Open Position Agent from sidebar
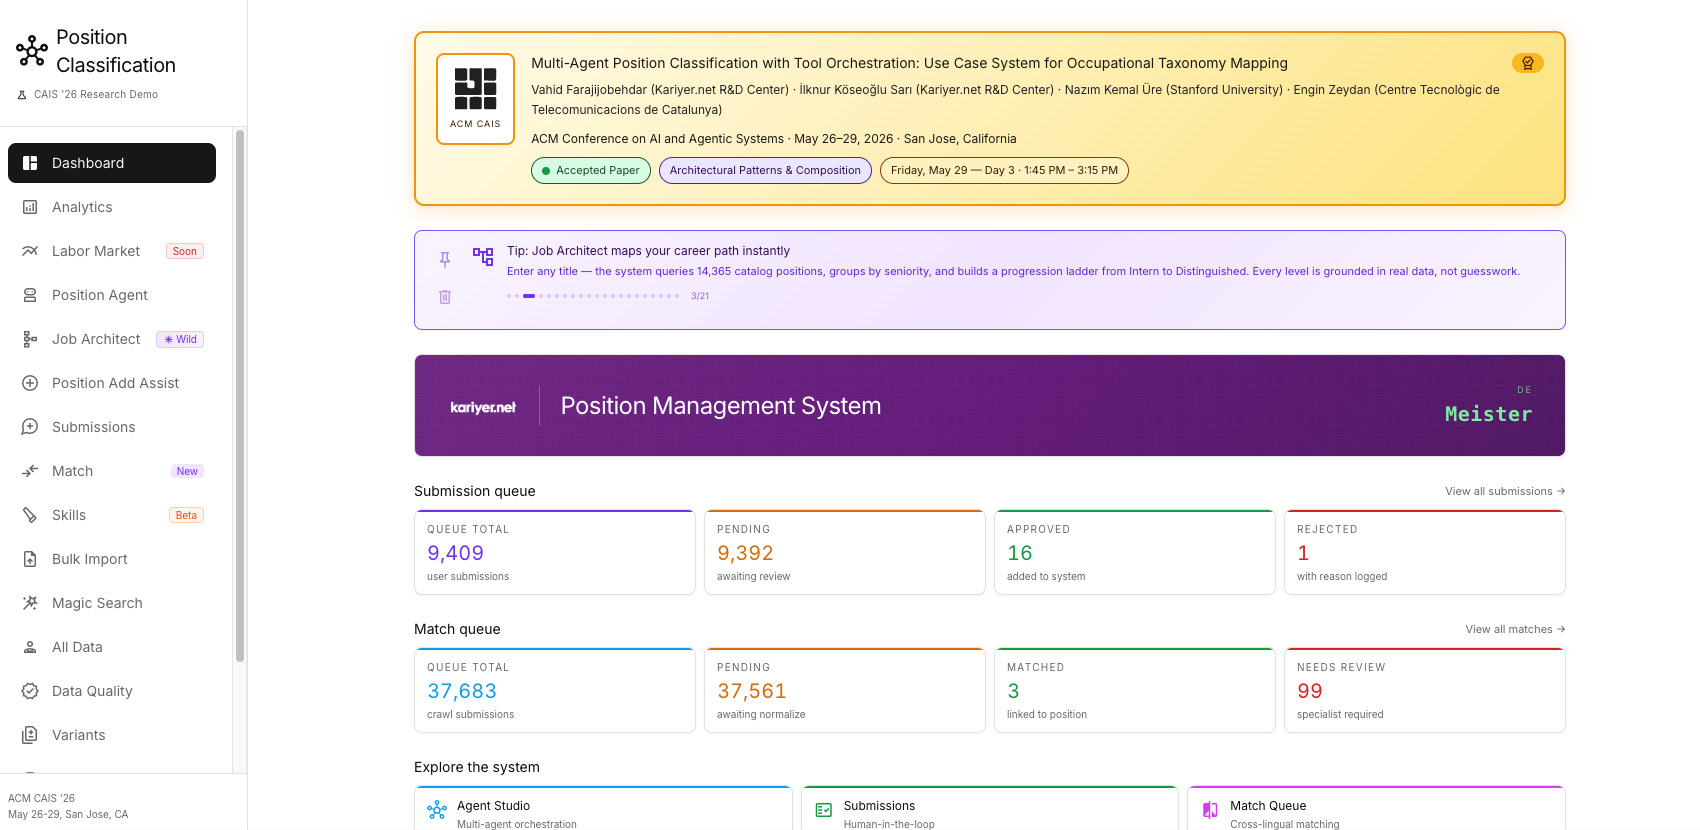This screenshot has height=830, width=1700. 112,295
